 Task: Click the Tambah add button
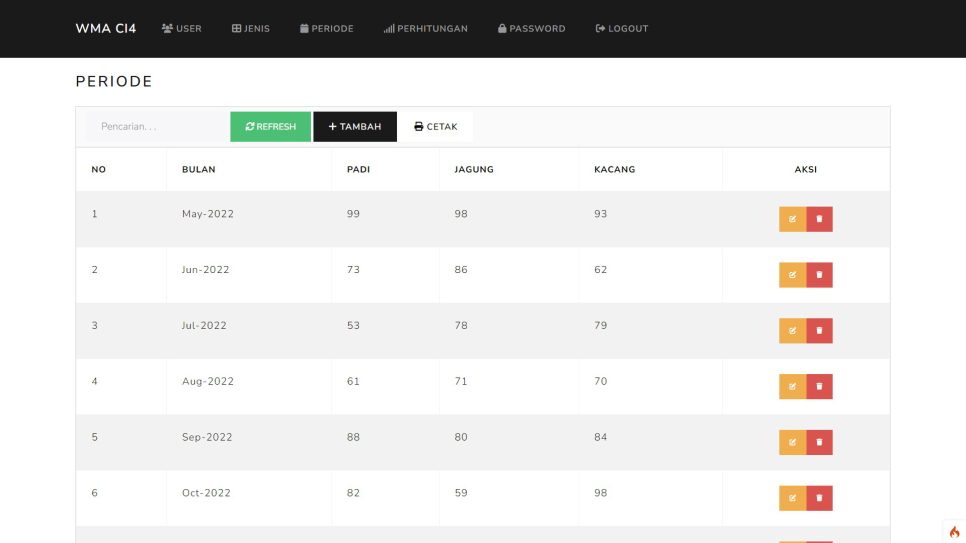tap(355, 127)
